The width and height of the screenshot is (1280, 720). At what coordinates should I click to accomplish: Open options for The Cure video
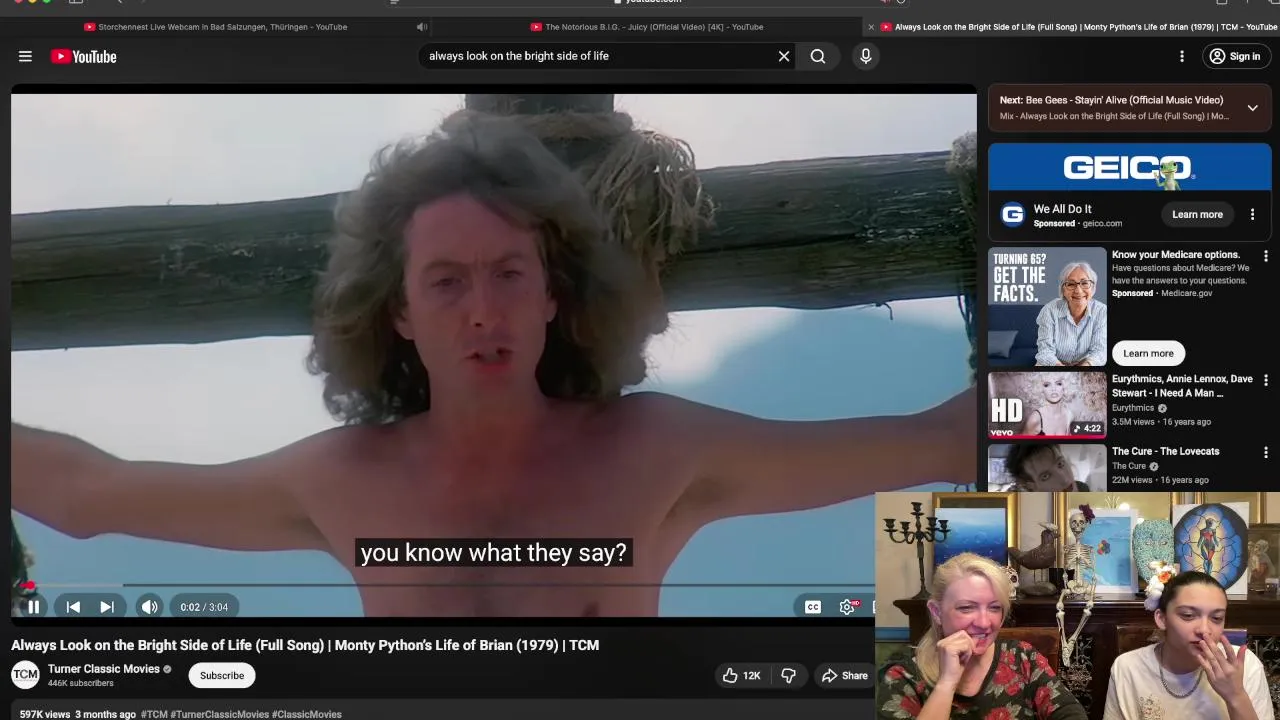click(x=1265, y=453)
